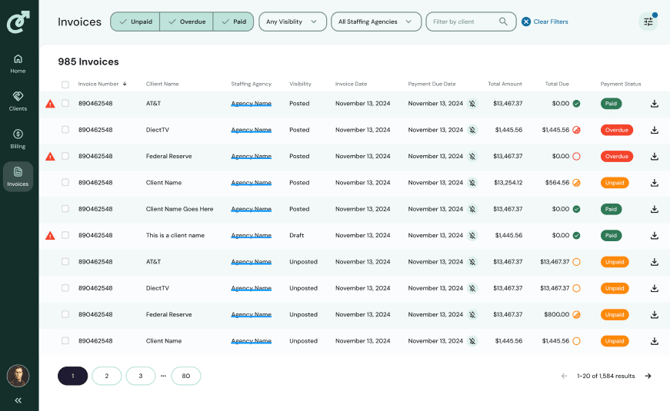Expand the All Staffing Agencies dropdown
The height and width of the screenshot is (411, 670).
(375, 21)
